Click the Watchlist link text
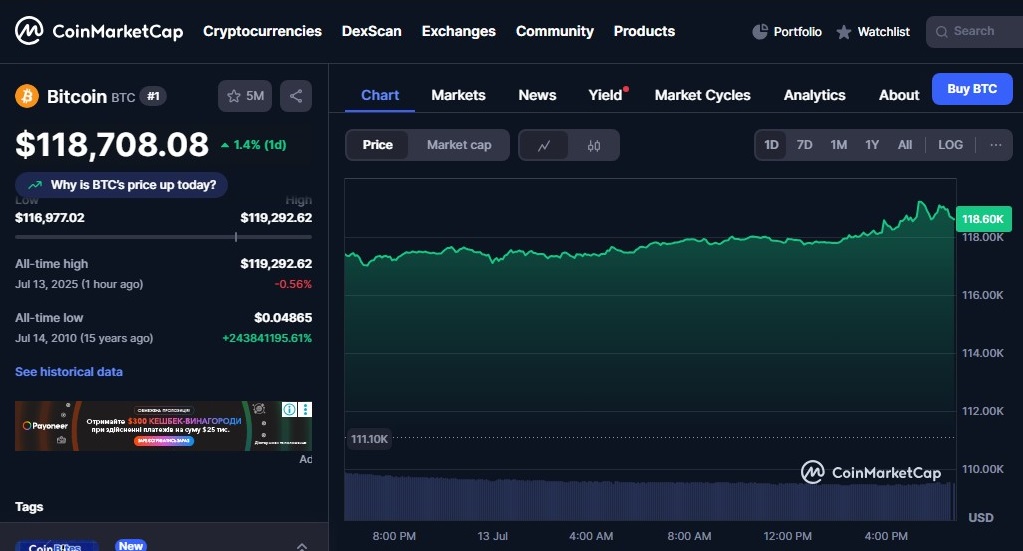The width and height of the screenshot is (1023, 551). 883,31
